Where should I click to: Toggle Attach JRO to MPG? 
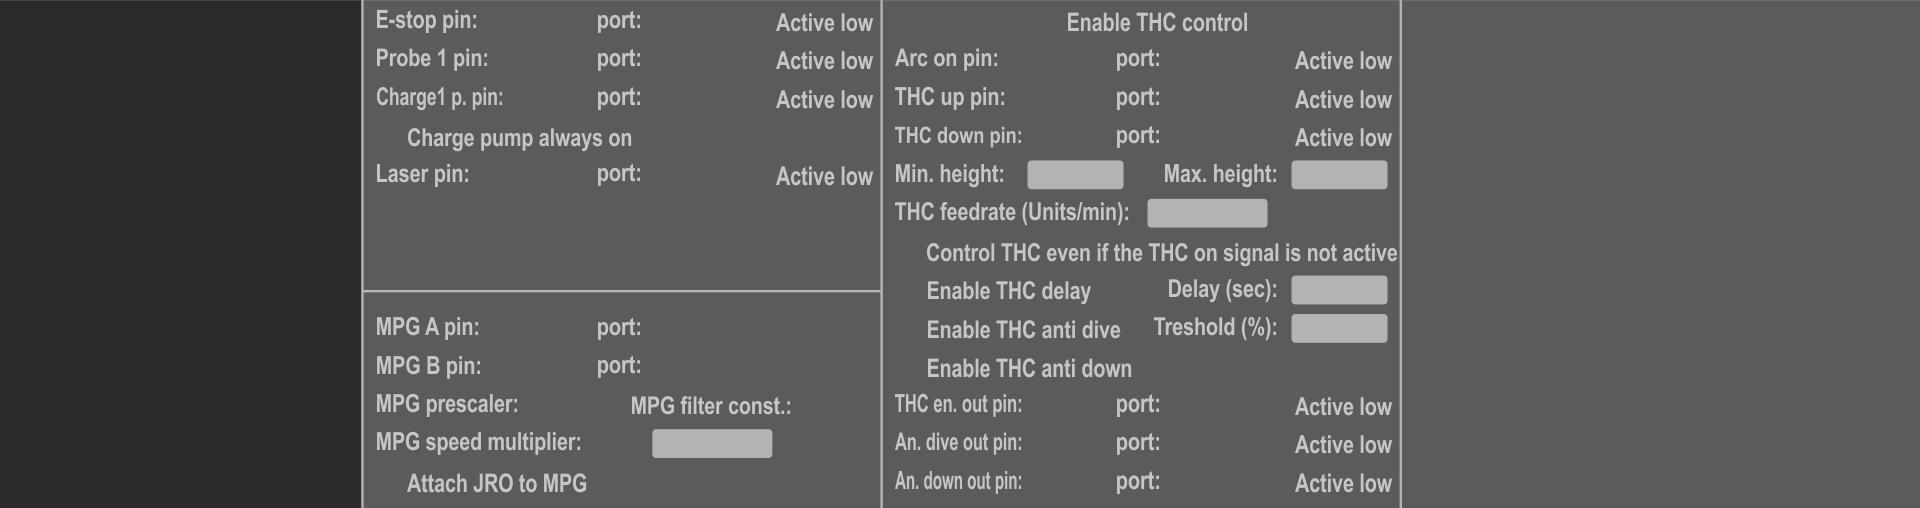[496, 484]
